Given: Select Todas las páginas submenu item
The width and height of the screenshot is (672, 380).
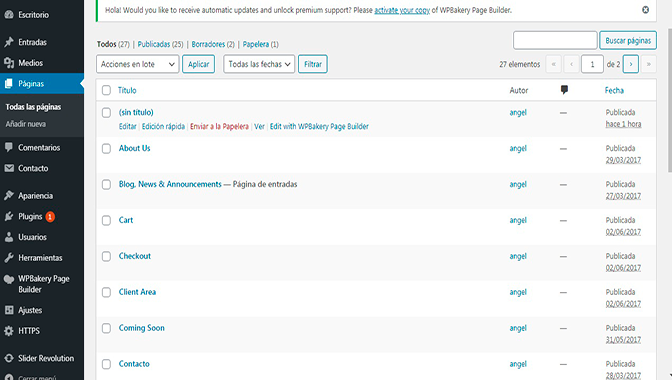Looking at the screenshot, I should pyautogui.click(x=33, y=107).
